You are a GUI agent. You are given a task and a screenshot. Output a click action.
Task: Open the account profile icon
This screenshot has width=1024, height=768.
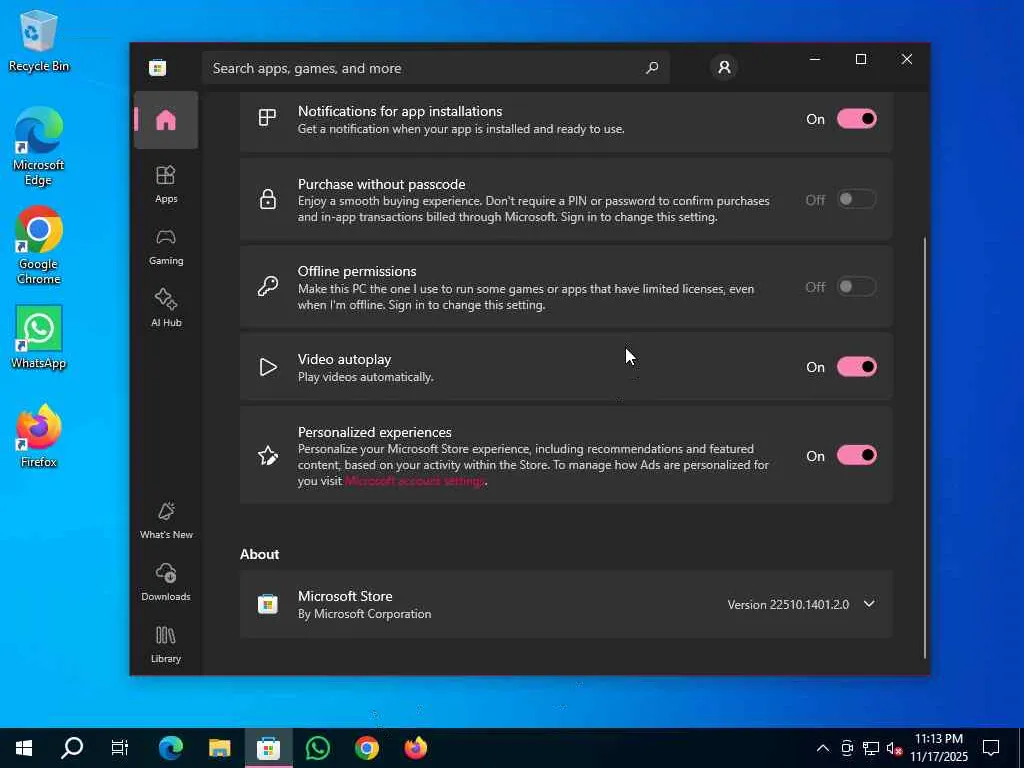(x=724, y=67)
